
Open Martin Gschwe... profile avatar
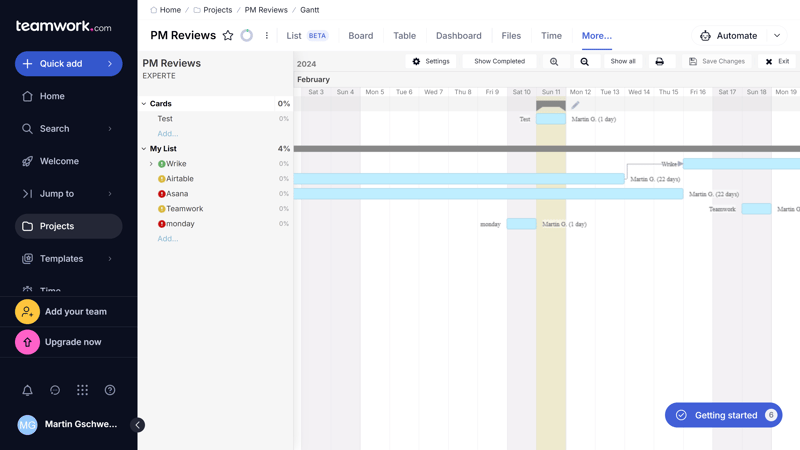pyautogui.click(x=28, y=424)
